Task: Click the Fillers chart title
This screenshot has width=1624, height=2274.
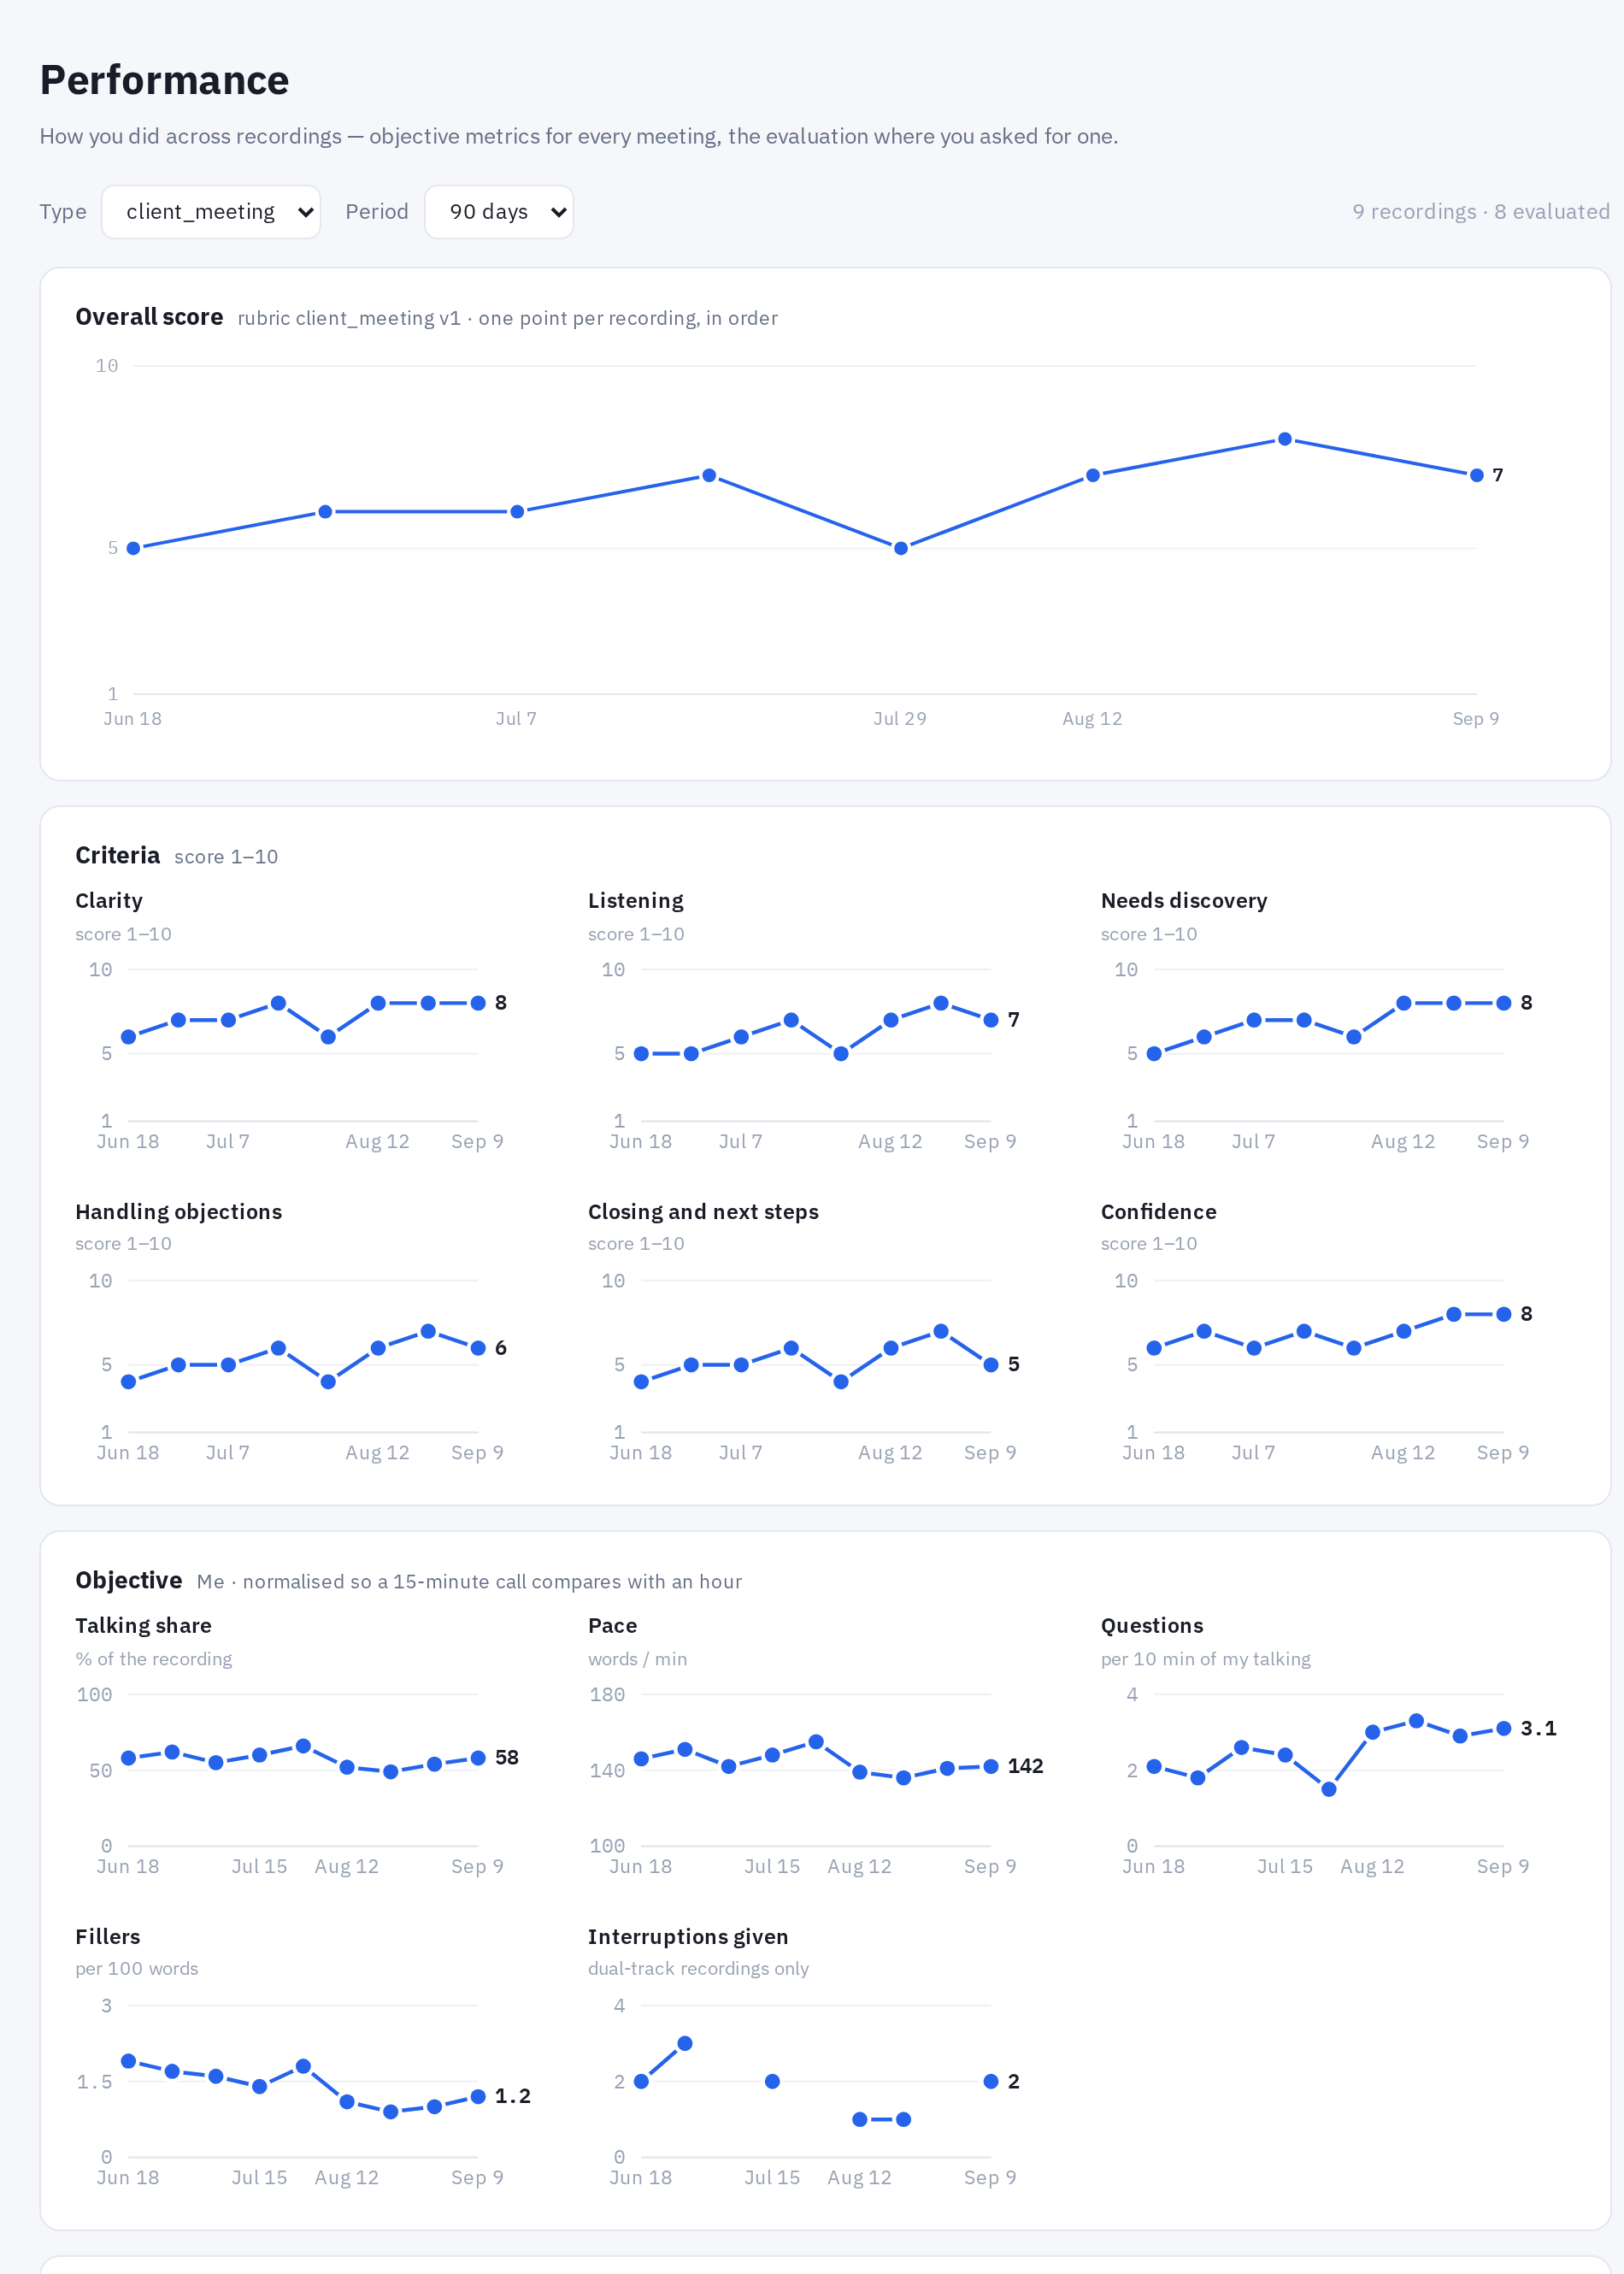Action: (108, 1936)
